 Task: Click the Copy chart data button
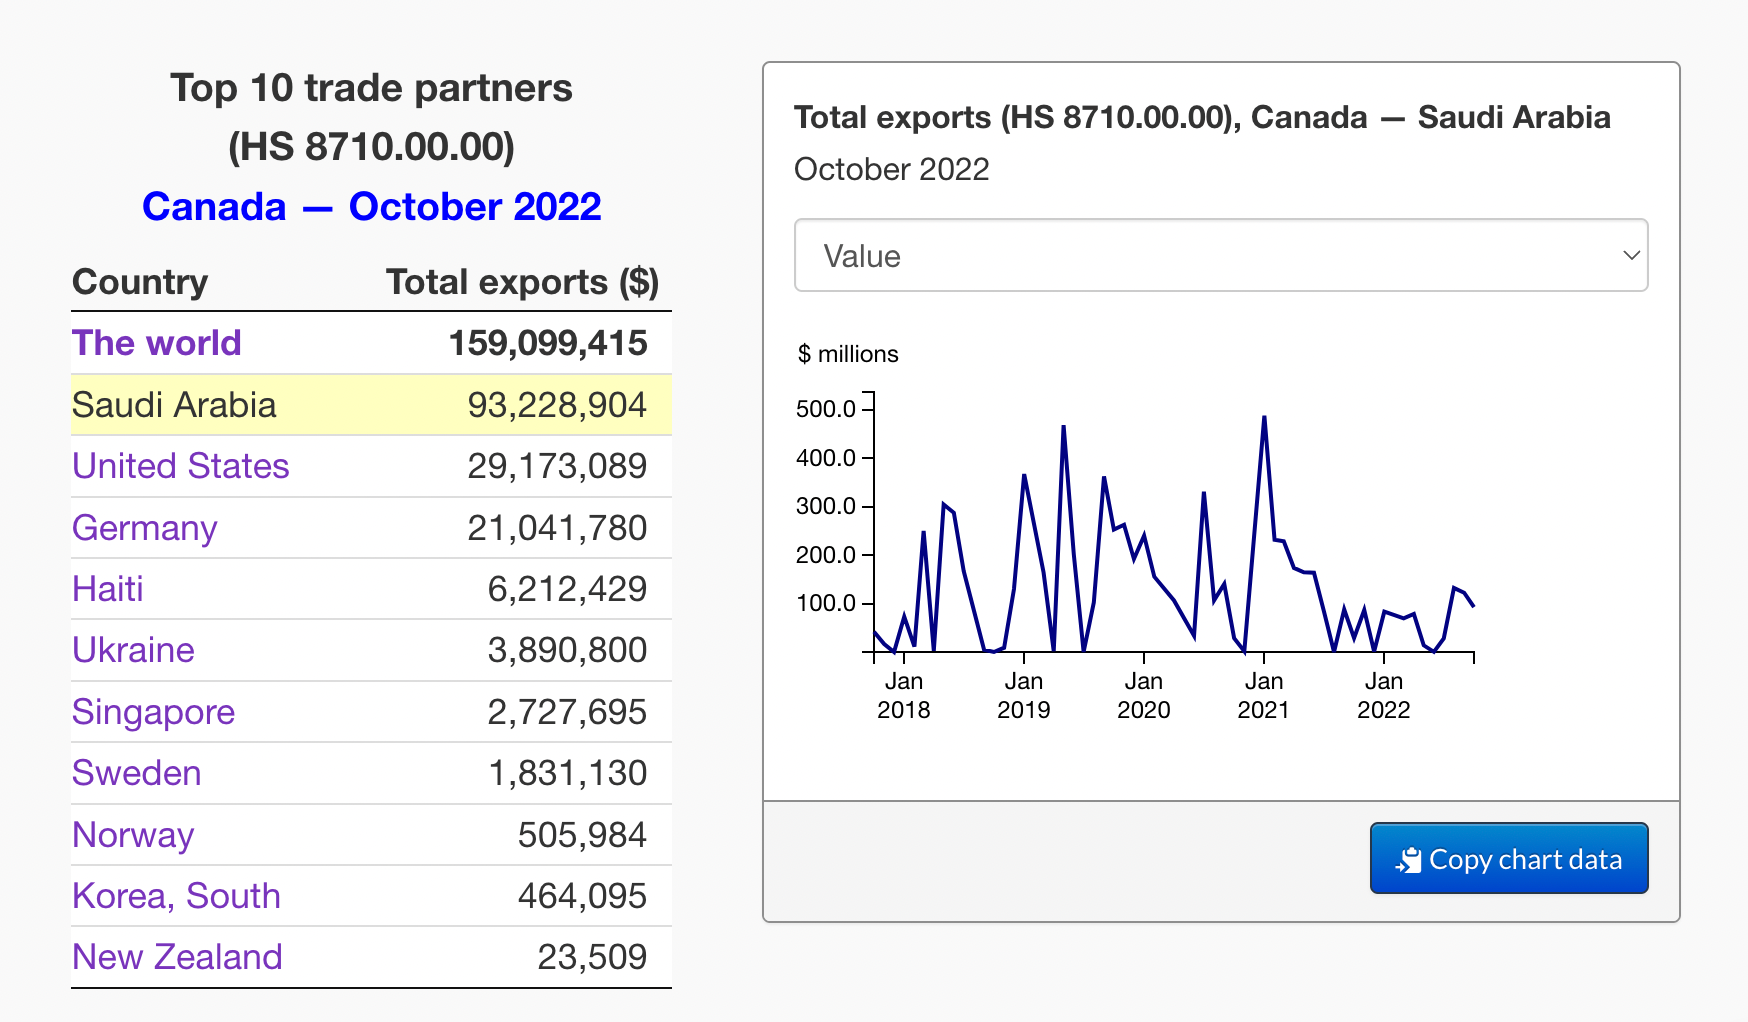[x=1509, y=859]
